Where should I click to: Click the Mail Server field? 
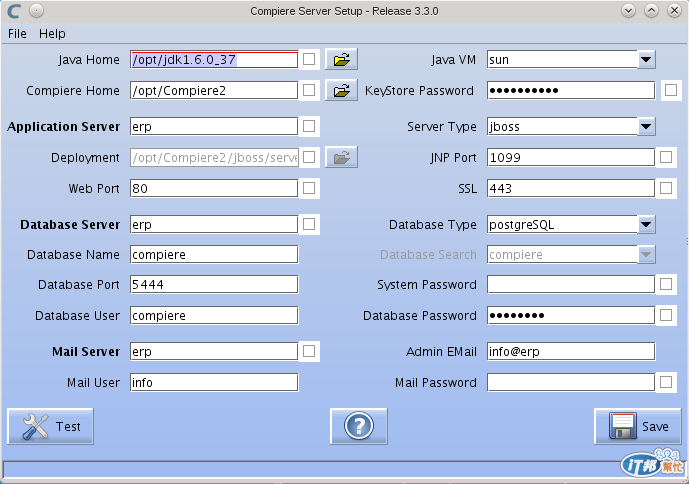(x=214, y=351)
